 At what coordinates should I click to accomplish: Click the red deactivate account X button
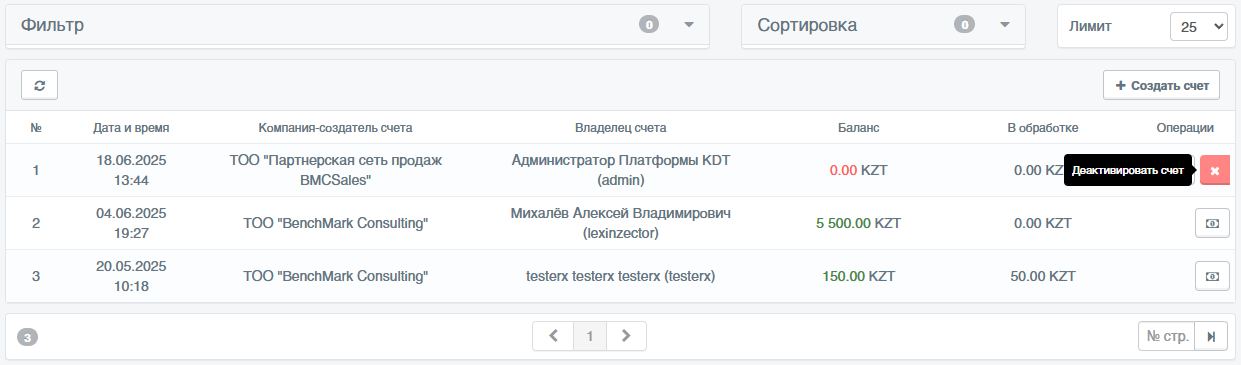pos(1214,171)
